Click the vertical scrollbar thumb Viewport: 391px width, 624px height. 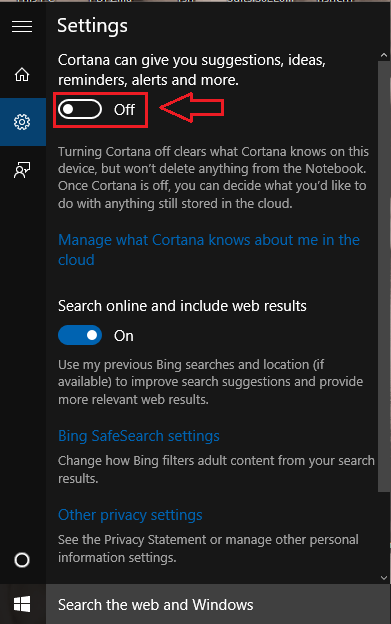[384, 277]
